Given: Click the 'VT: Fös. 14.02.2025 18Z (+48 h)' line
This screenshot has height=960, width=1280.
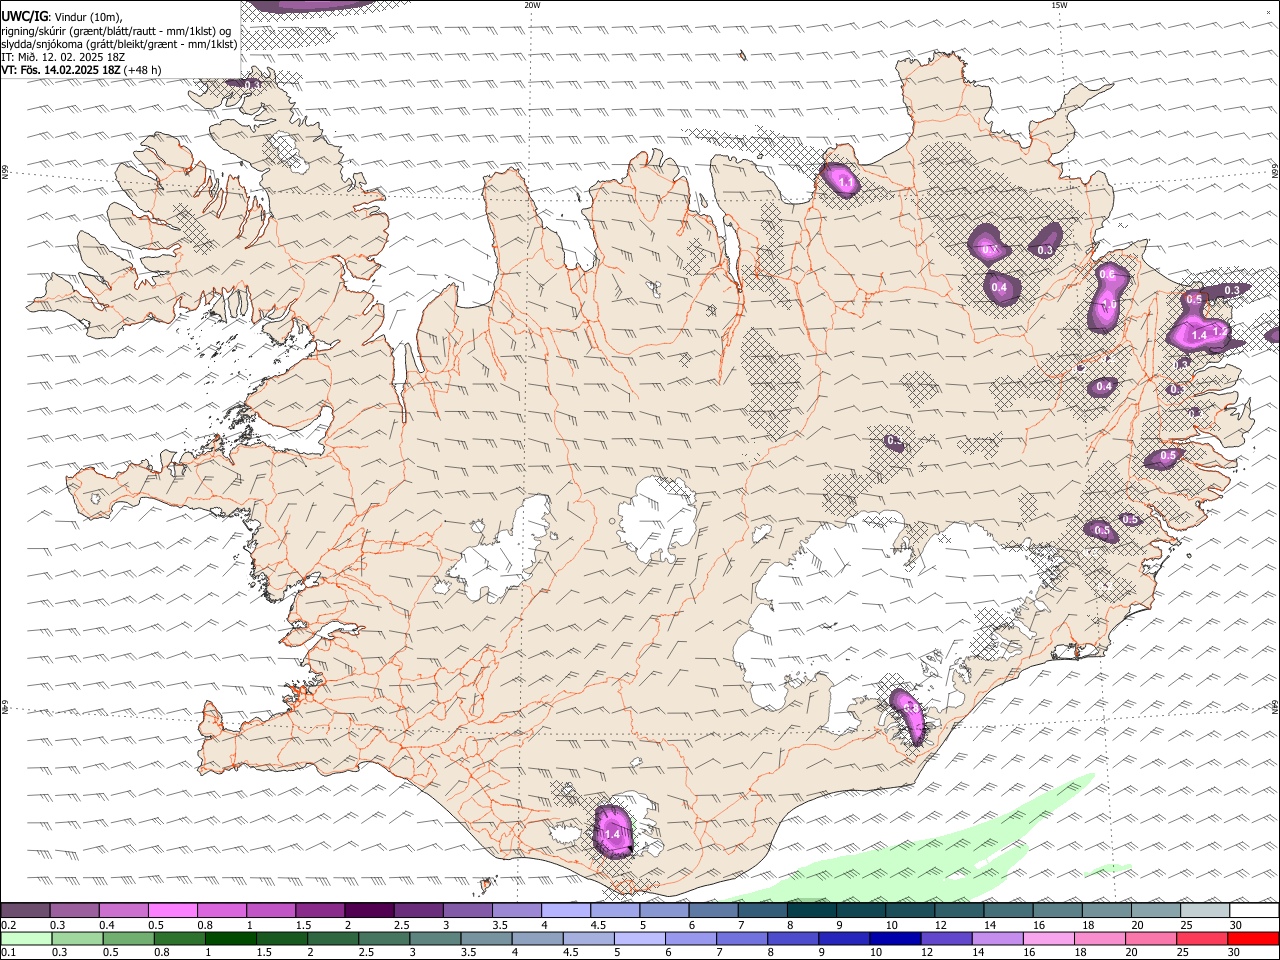Looking at the screenshot, I should (x=81, y=70).
